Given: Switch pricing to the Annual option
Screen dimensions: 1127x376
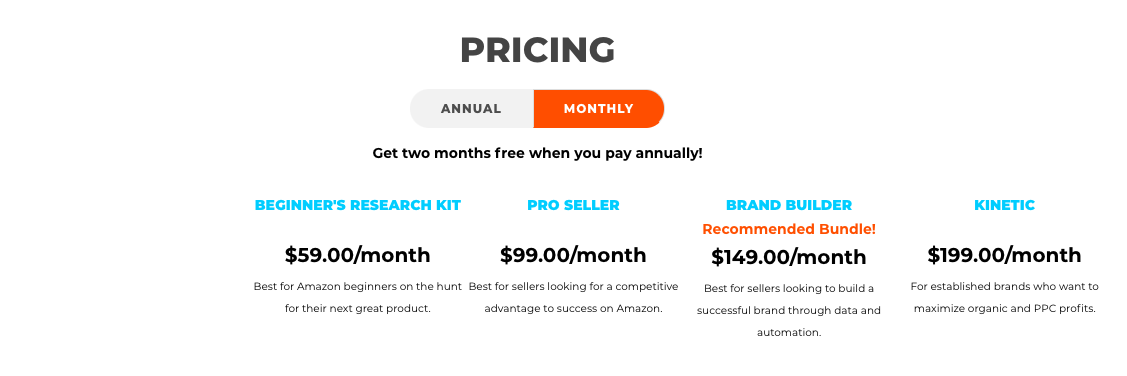Looking at the screenshot, I should point(472,109).
